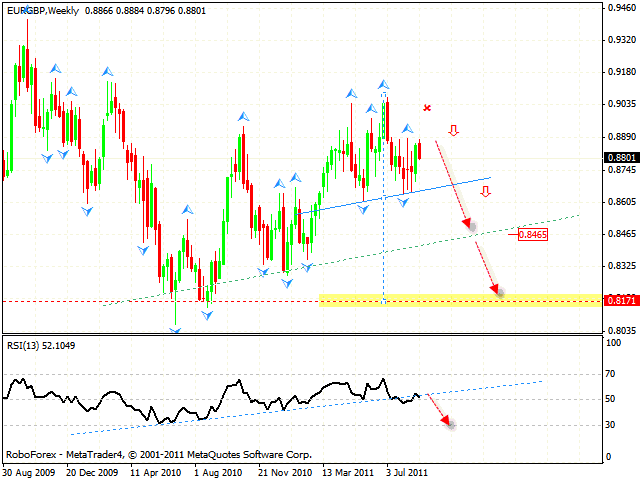The width and height of the screenshot is (640, 480).
Task: Click the 1 Aug 2010 date label
Action: tap(218, 473)
